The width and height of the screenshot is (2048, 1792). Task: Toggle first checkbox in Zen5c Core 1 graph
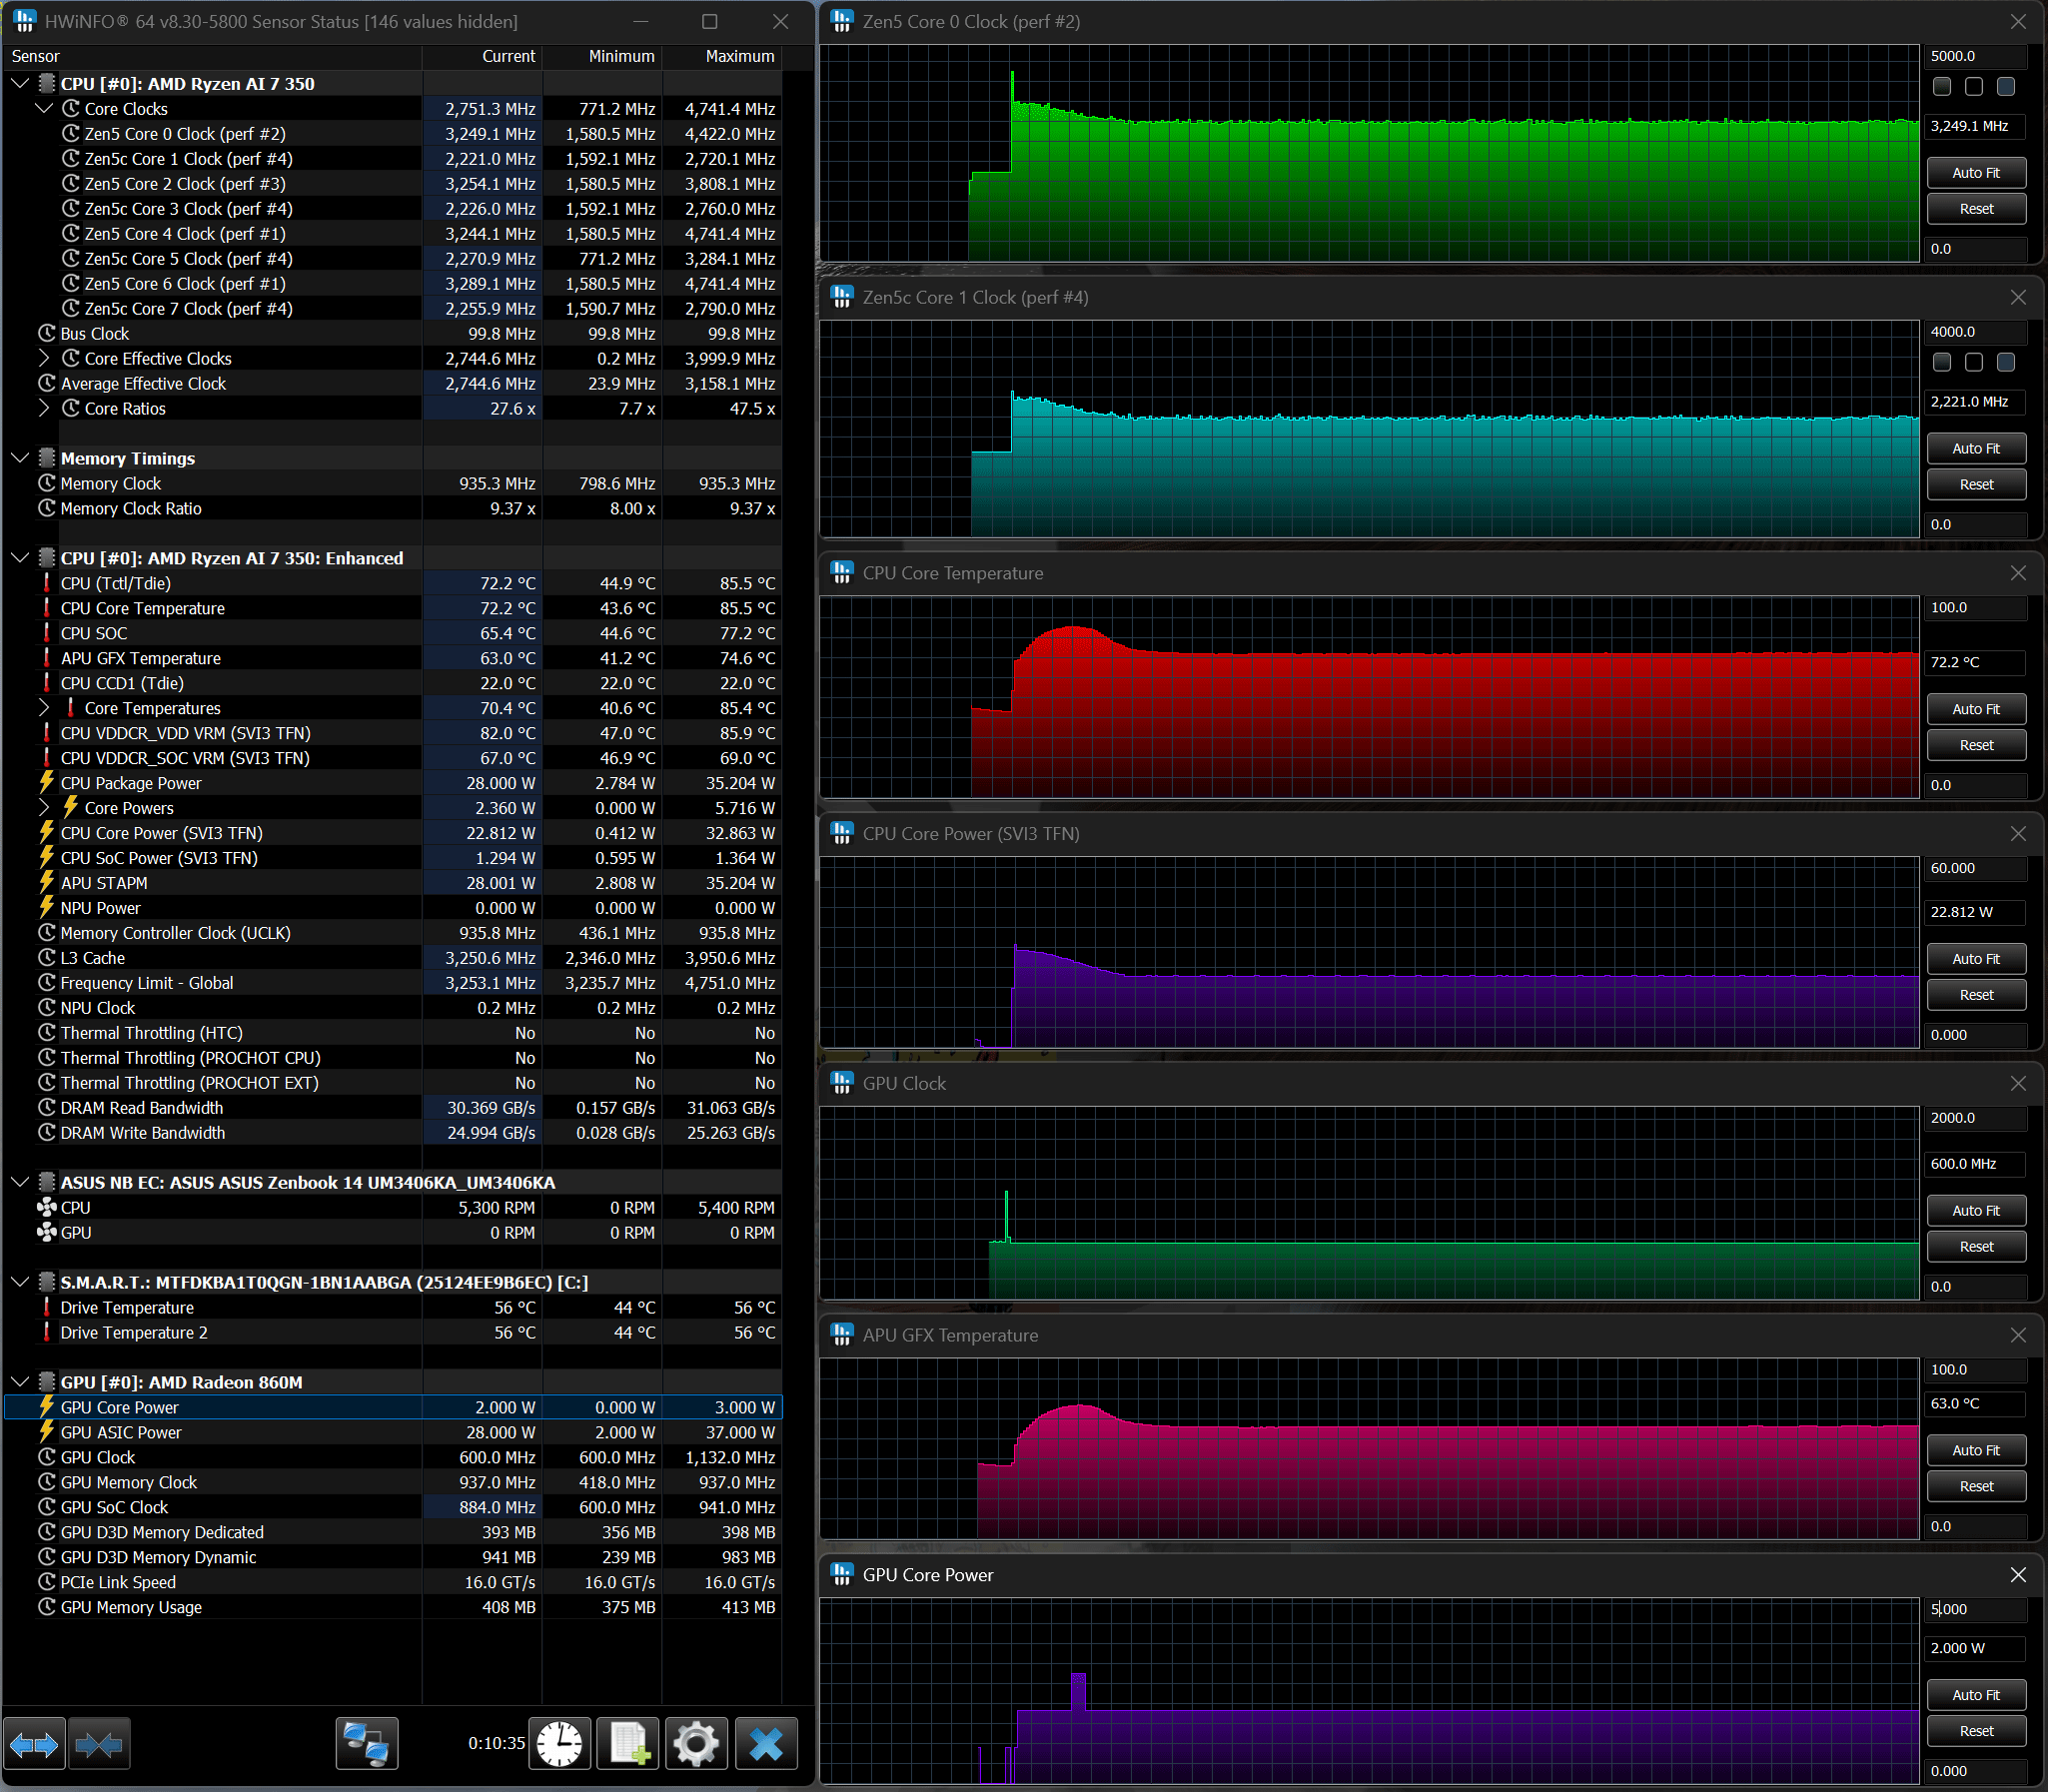pos(1942,362)
